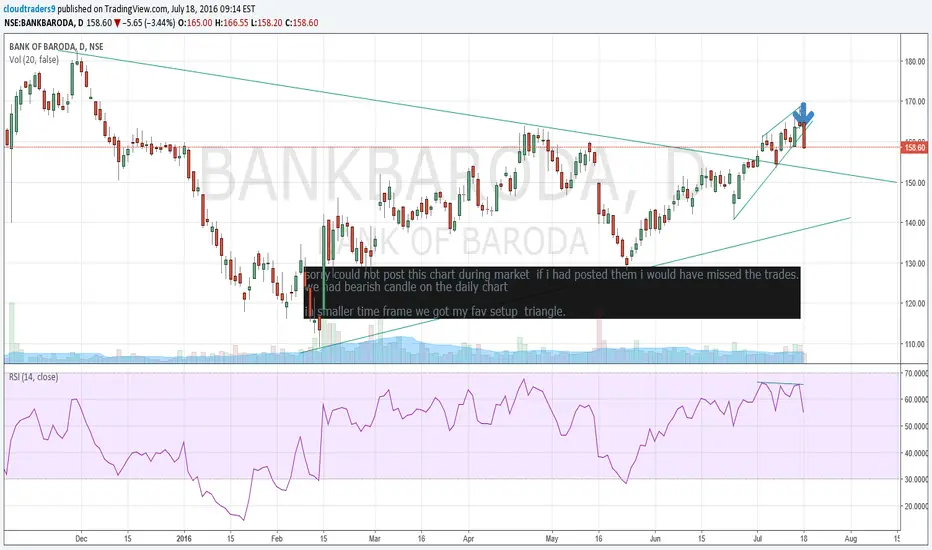Click the 140.00 price axis label
The width and height of the screenshot is (932, 550).
click(x=914, y=223)
